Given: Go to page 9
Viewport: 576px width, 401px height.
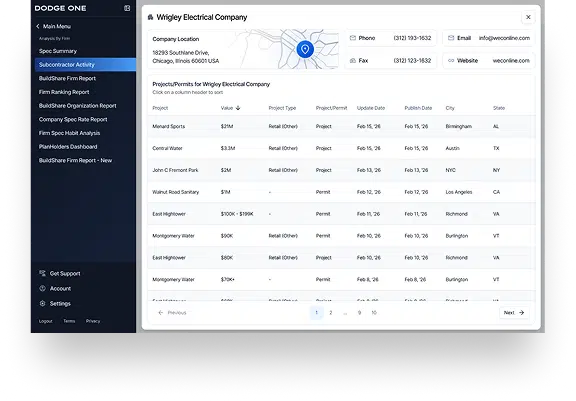Looking at the screenshot, I should tap(359, 313).
